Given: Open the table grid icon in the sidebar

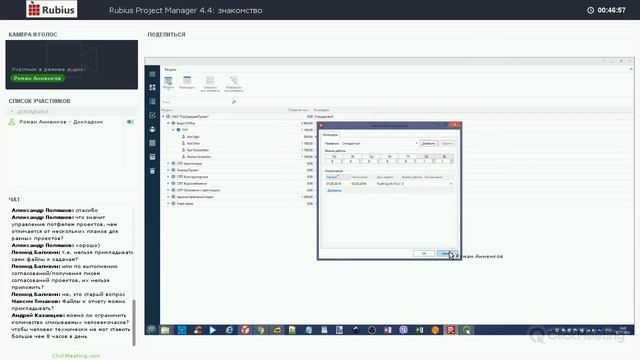Looking at the screenshot, I should [152, 143].
